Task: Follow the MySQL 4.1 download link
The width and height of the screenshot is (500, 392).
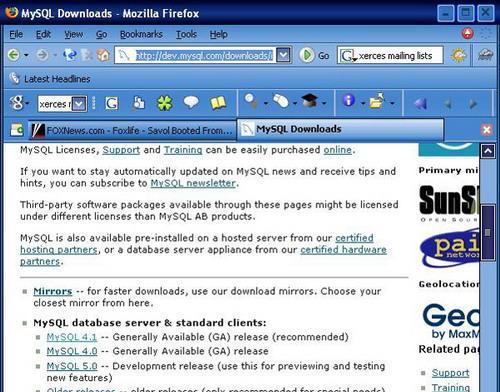Action: point(72,337)
